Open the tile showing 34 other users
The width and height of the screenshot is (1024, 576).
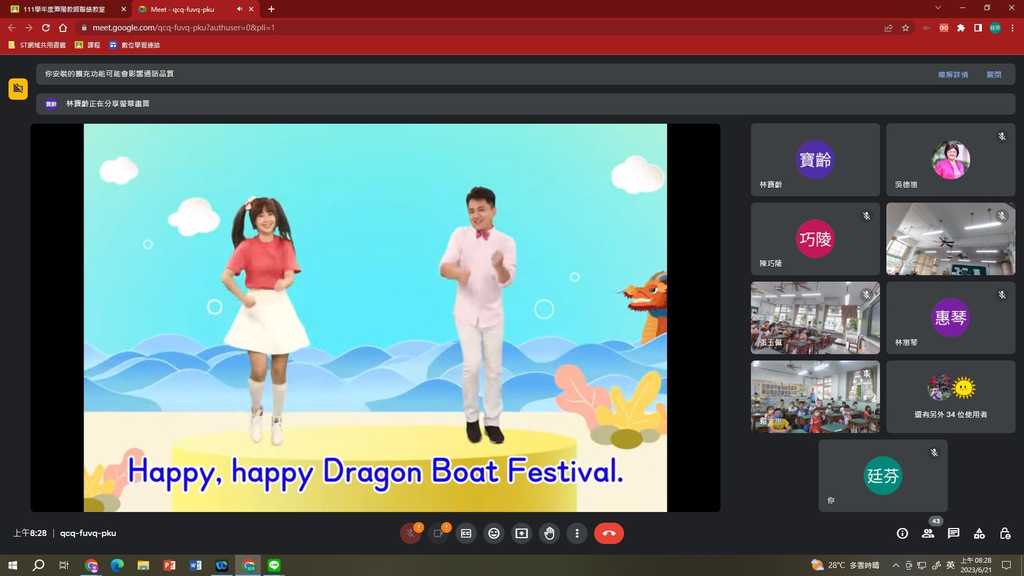pos(950,396)
